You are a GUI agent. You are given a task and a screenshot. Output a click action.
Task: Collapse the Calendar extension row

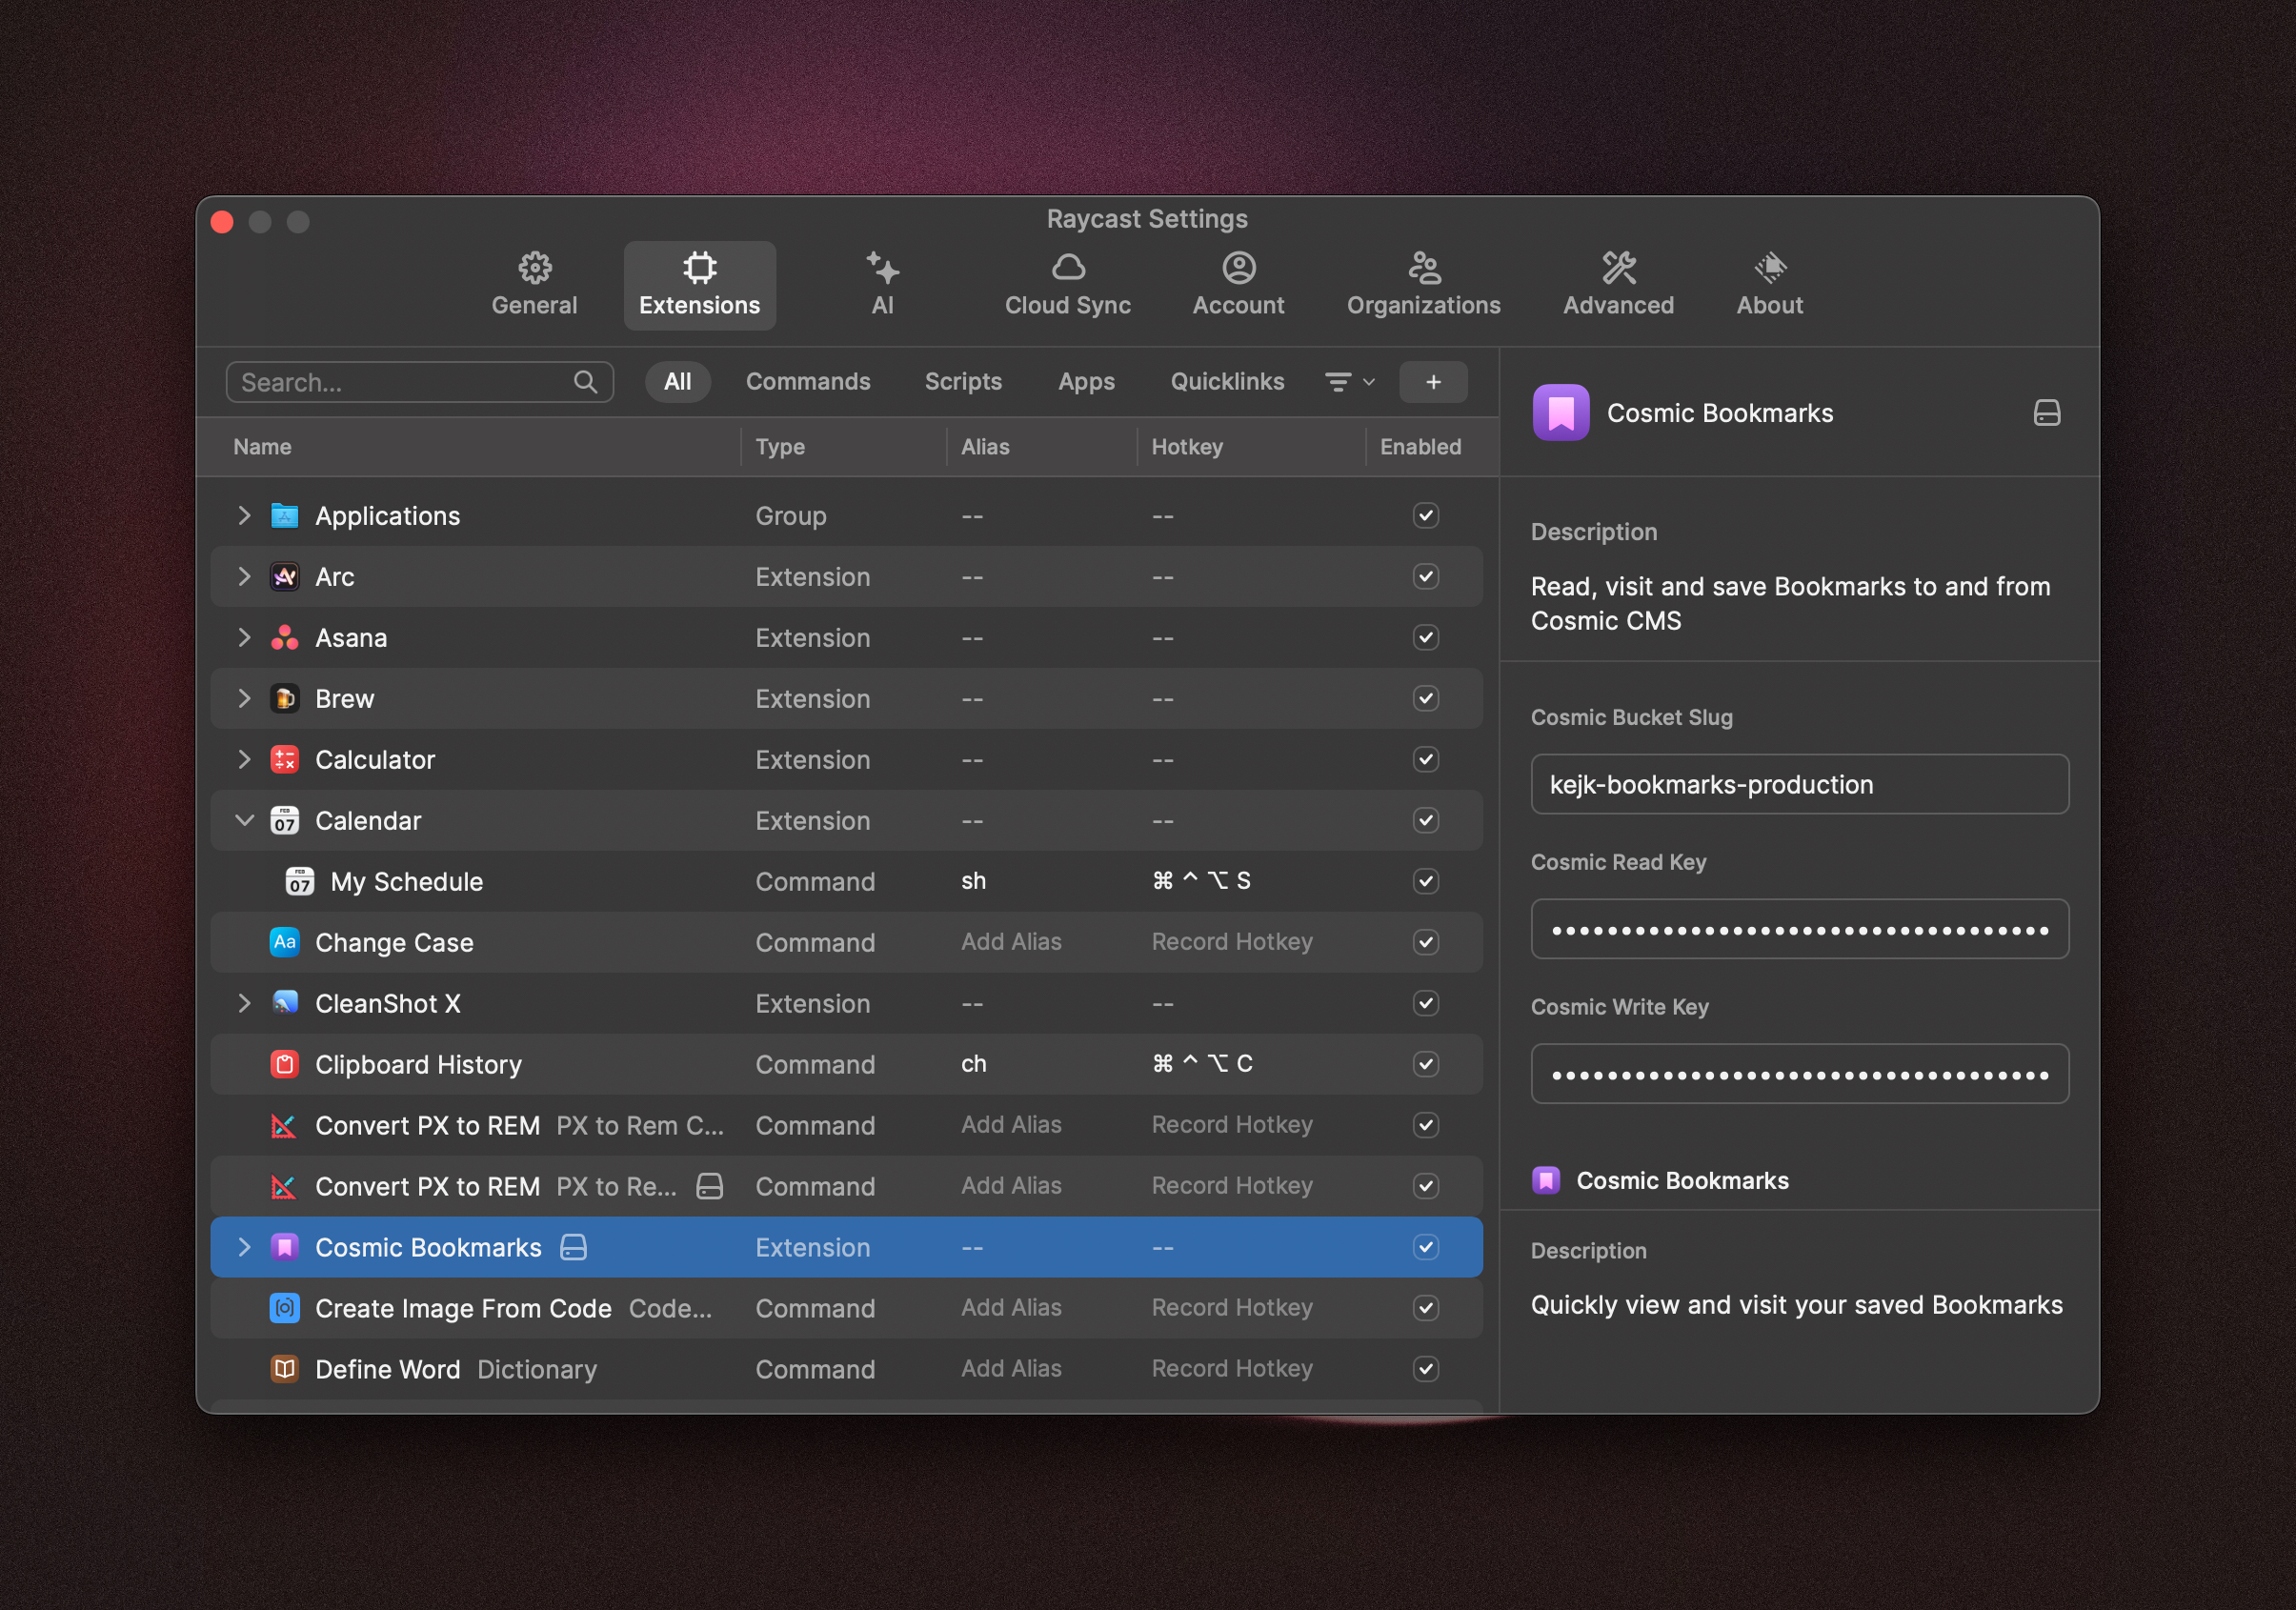[244, 820]
